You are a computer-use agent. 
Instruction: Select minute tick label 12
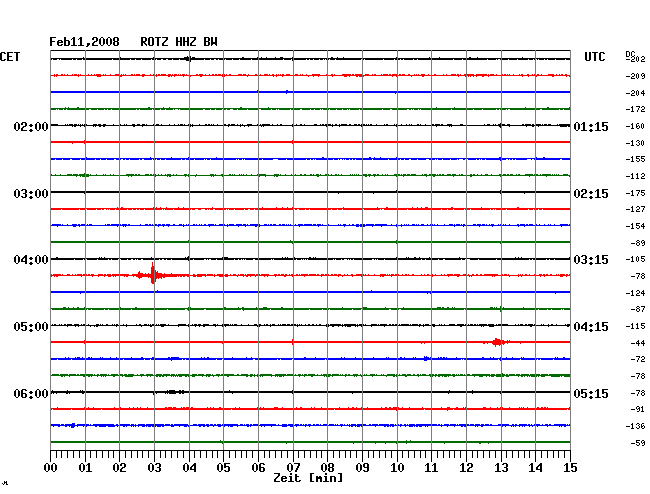(466, 467)
